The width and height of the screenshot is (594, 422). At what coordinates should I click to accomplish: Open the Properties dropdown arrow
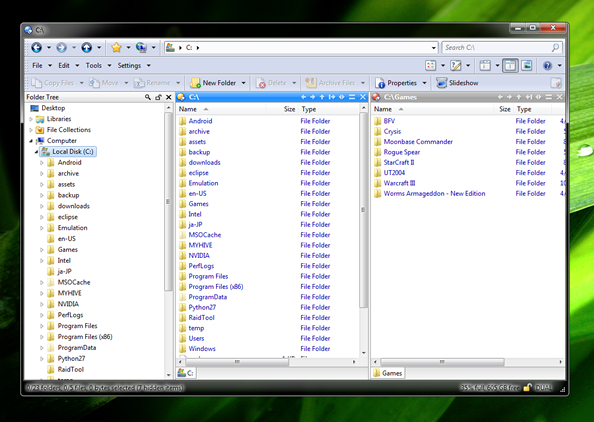point(424,83)
